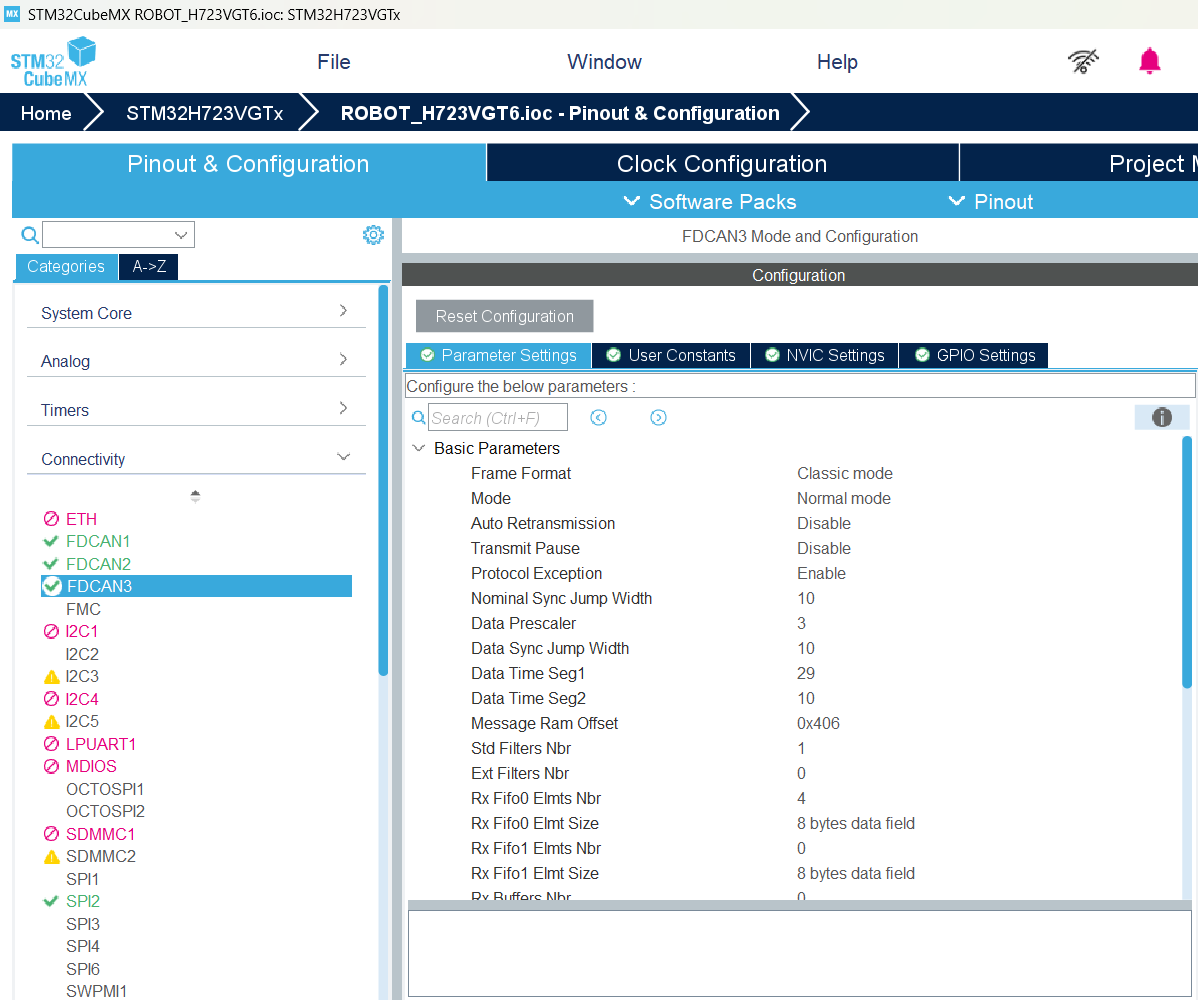Click the warning icon beside I2C3
This screenshot has height=1000, width=1198.
coord(51,677)
